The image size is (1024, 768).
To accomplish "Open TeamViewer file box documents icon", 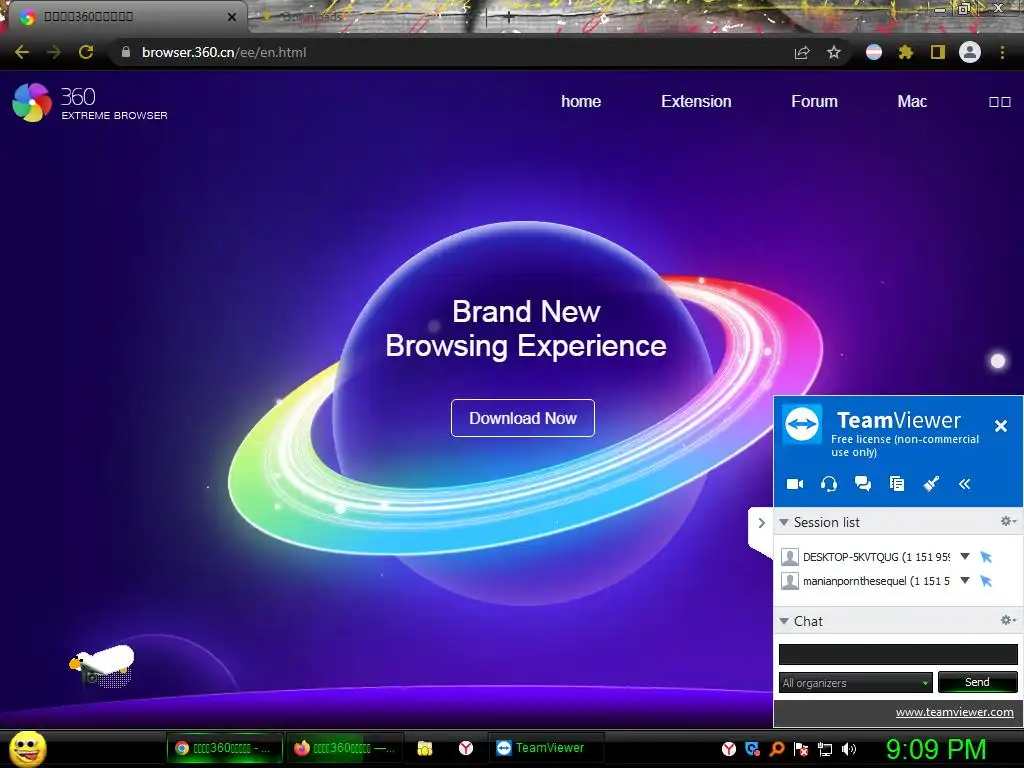I will 897,484.
